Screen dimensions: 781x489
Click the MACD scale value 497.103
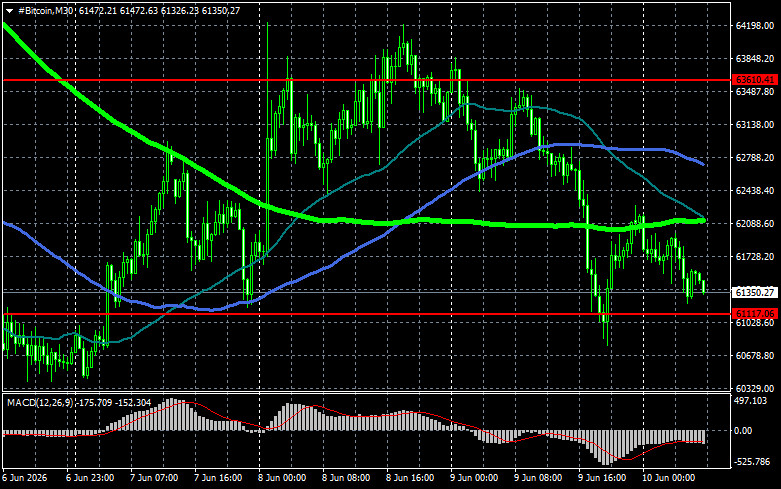pos(751,401)
